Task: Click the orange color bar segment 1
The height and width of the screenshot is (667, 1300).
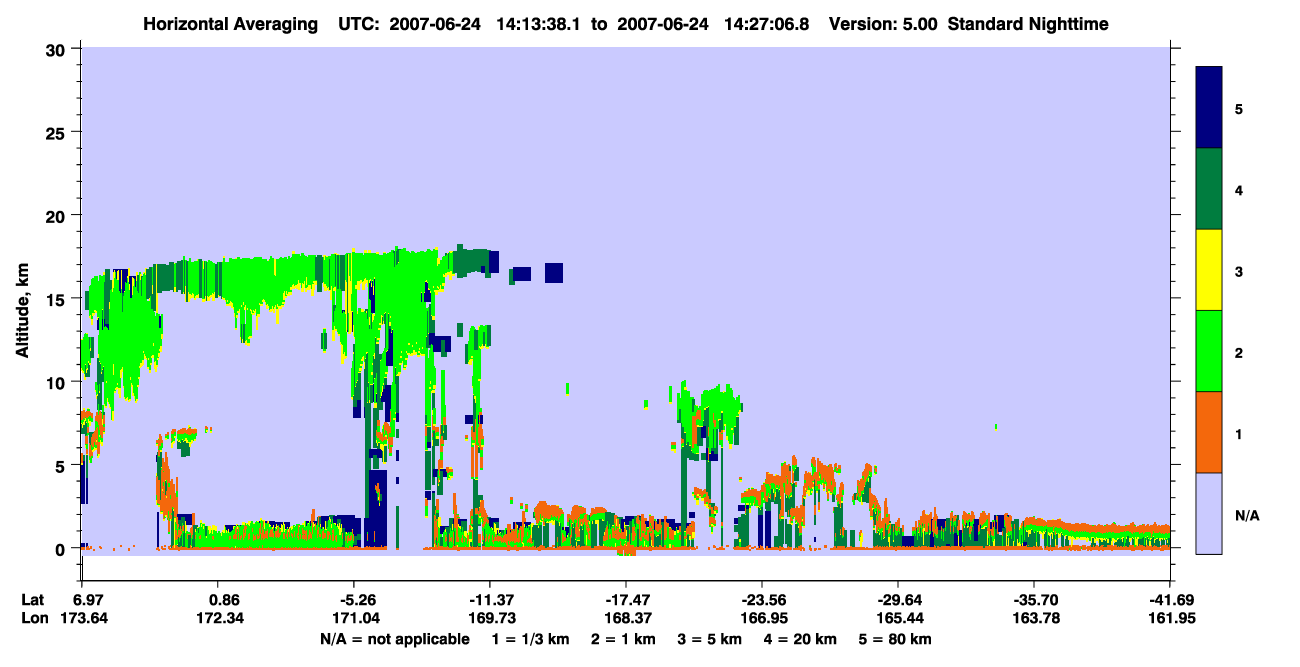Action: point(1209,432)
